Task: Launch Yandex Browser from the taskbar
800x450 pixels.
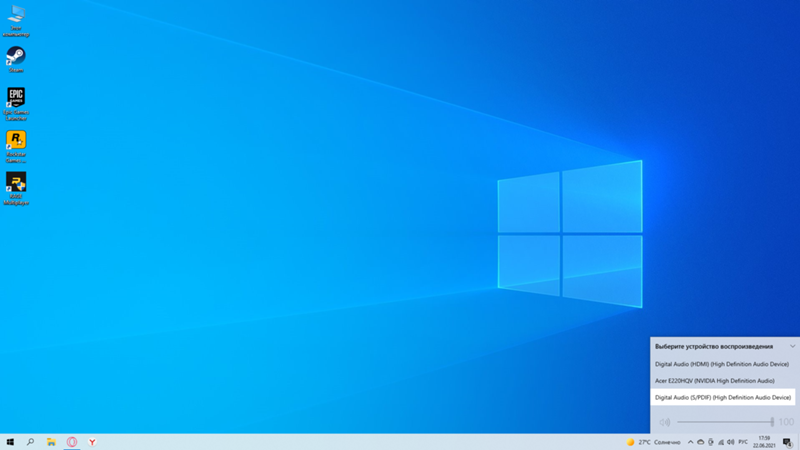Action: (92, 441)
